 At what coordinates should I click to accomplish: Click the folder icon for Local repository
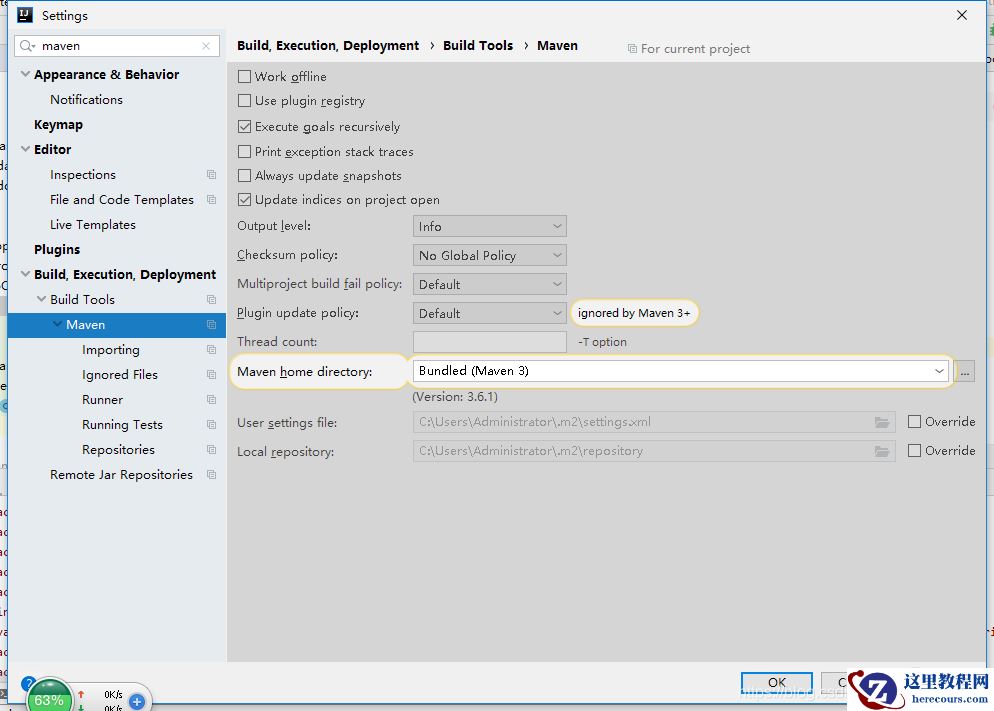(881, 451)
